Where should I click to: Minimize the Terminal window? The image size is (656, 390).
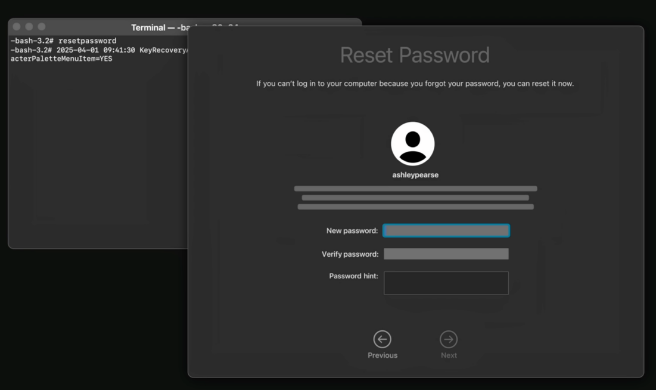29,27
